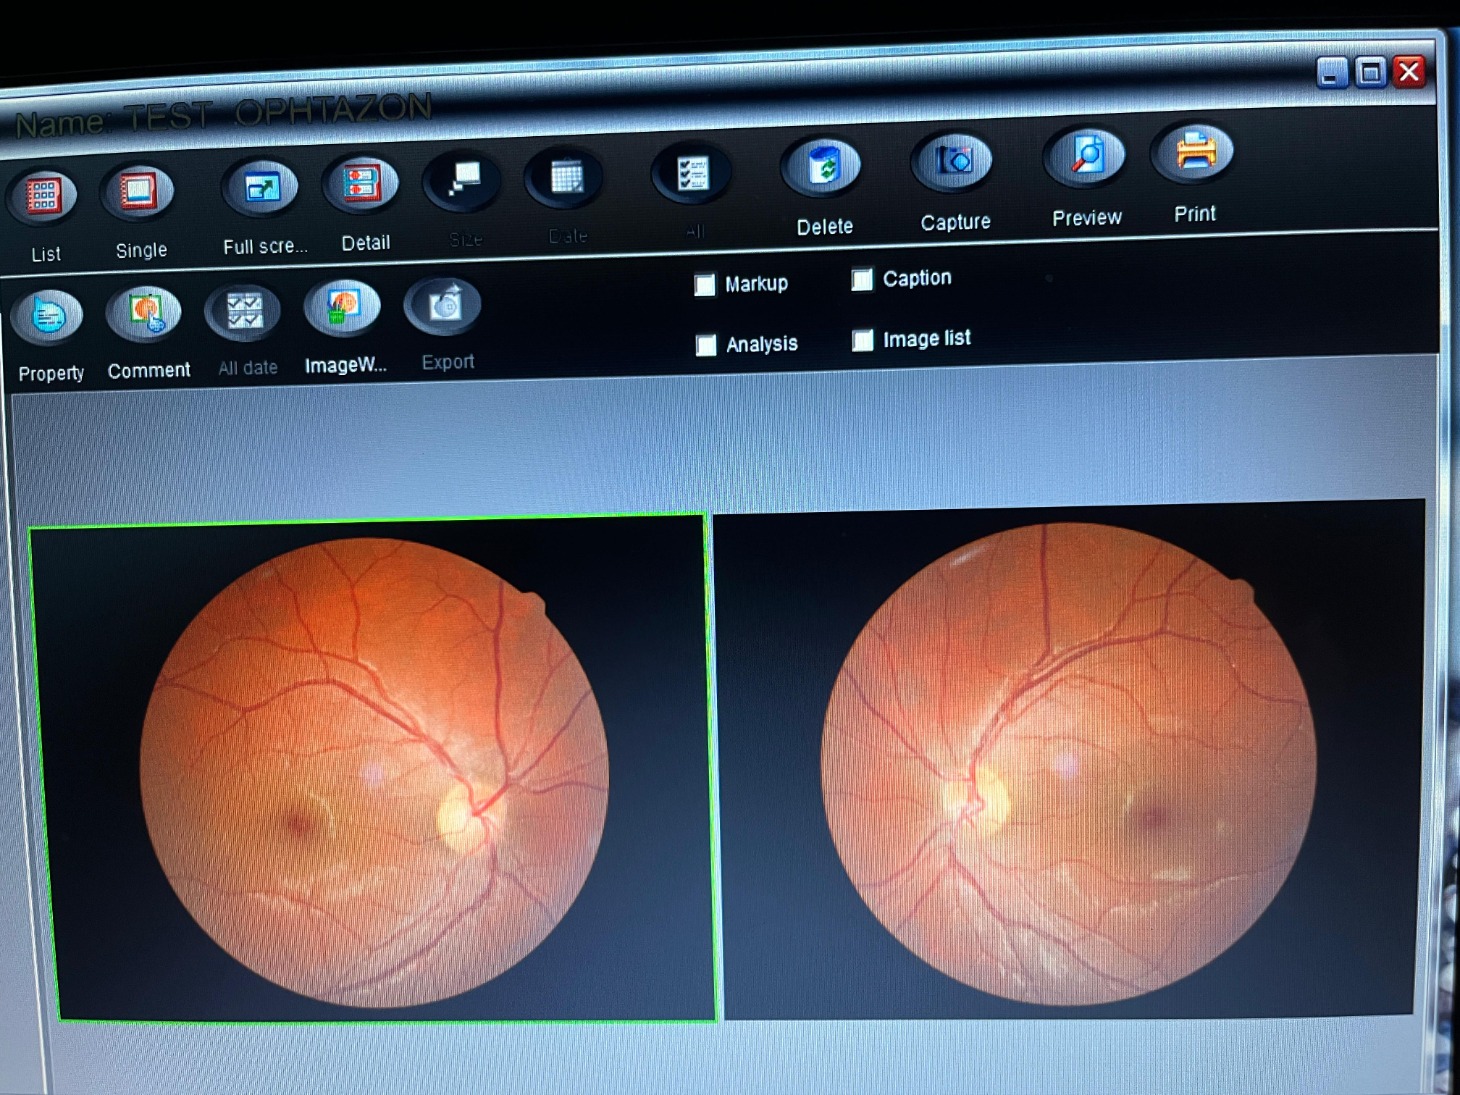Click the All date icon

(244, 311)
